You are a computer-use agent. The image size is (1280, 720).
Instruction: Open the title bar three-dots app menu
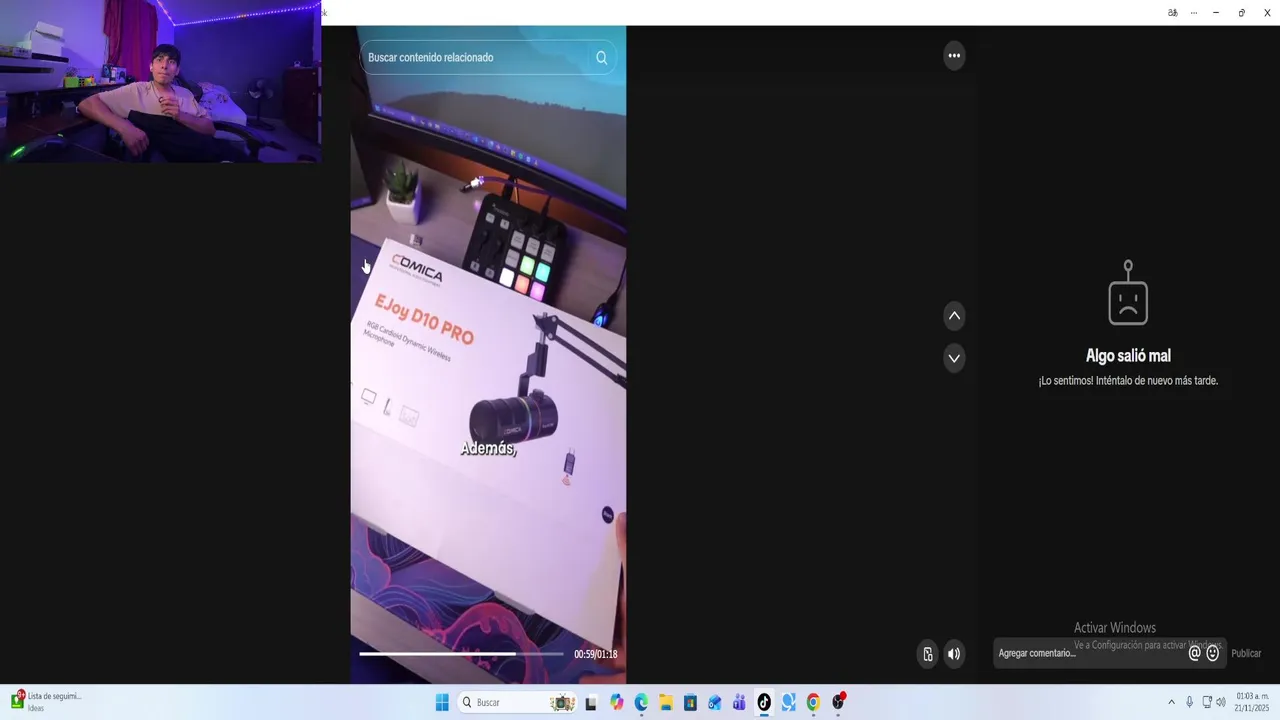[1193, 13]
